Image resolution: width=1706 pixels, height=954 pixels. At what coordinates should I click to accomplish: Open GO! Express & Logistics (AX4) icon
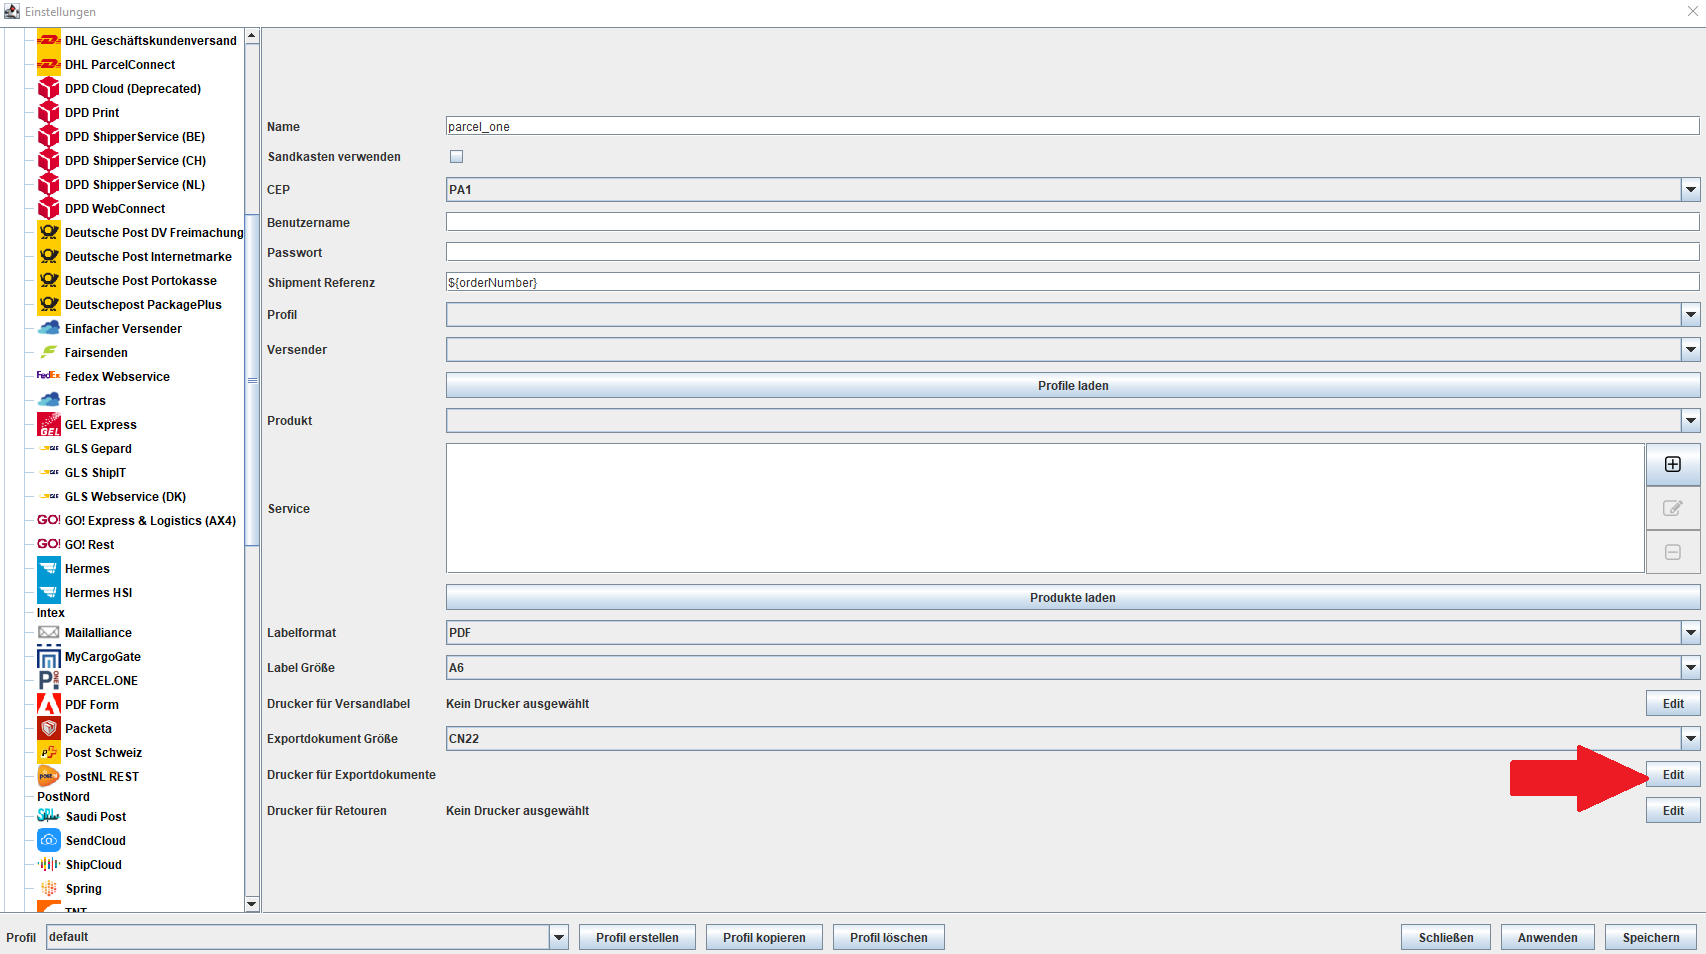(x=49, y=521)
